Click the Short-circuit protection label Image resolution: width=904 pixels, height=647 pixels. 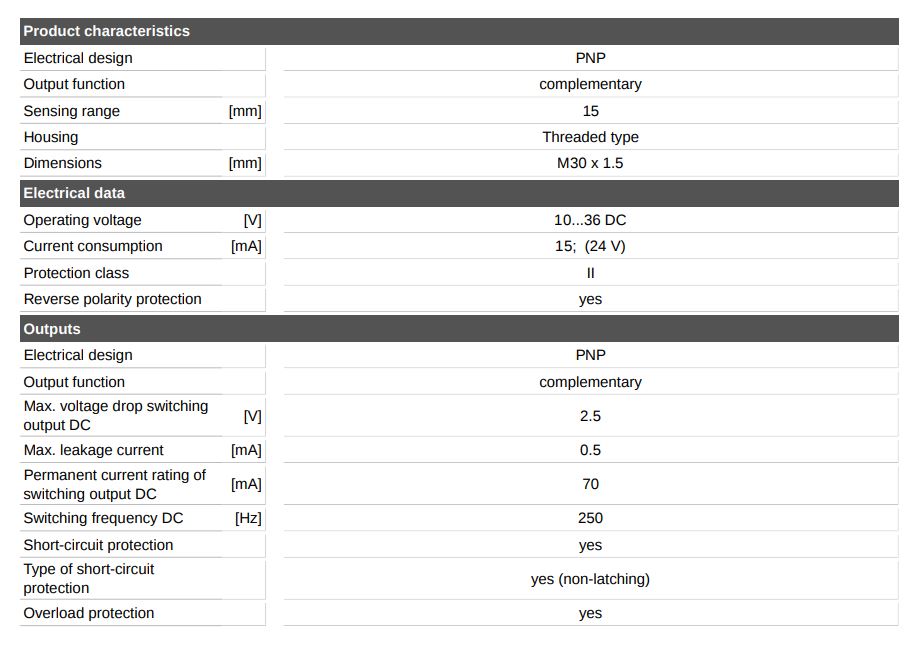98,545
